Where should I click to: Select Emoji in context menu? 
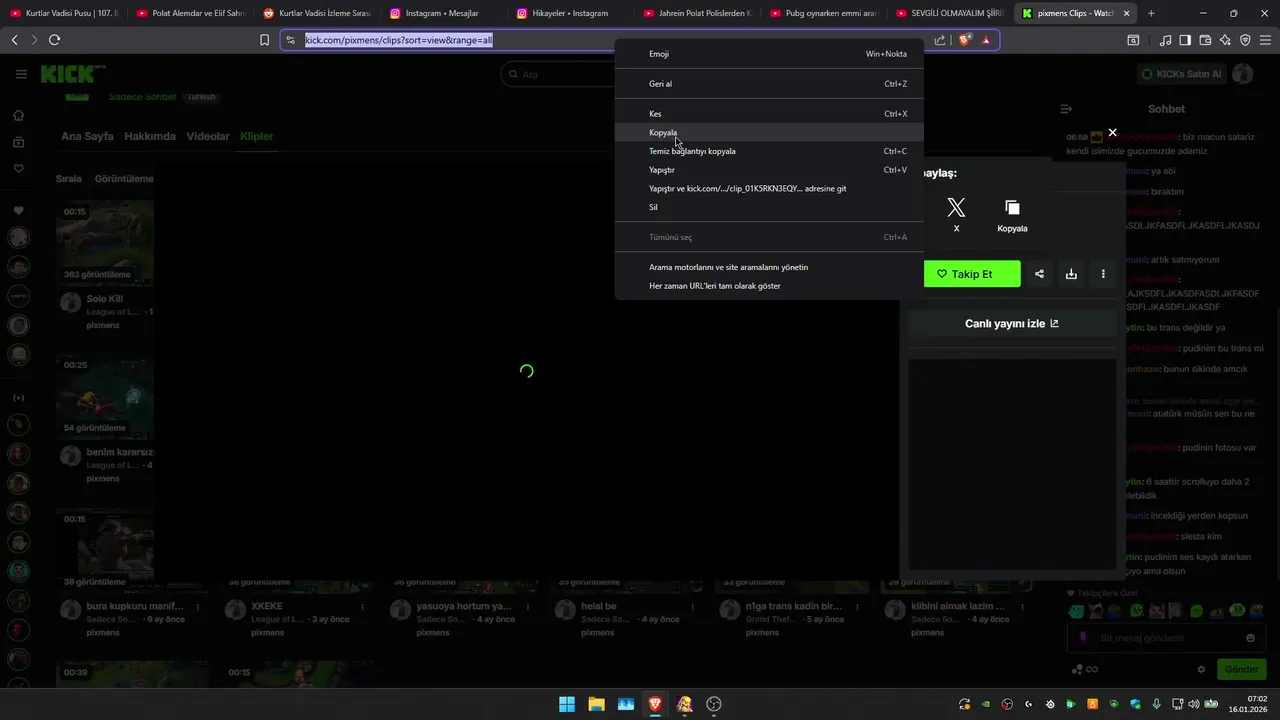pyautogui.click(x=769, y=54)
